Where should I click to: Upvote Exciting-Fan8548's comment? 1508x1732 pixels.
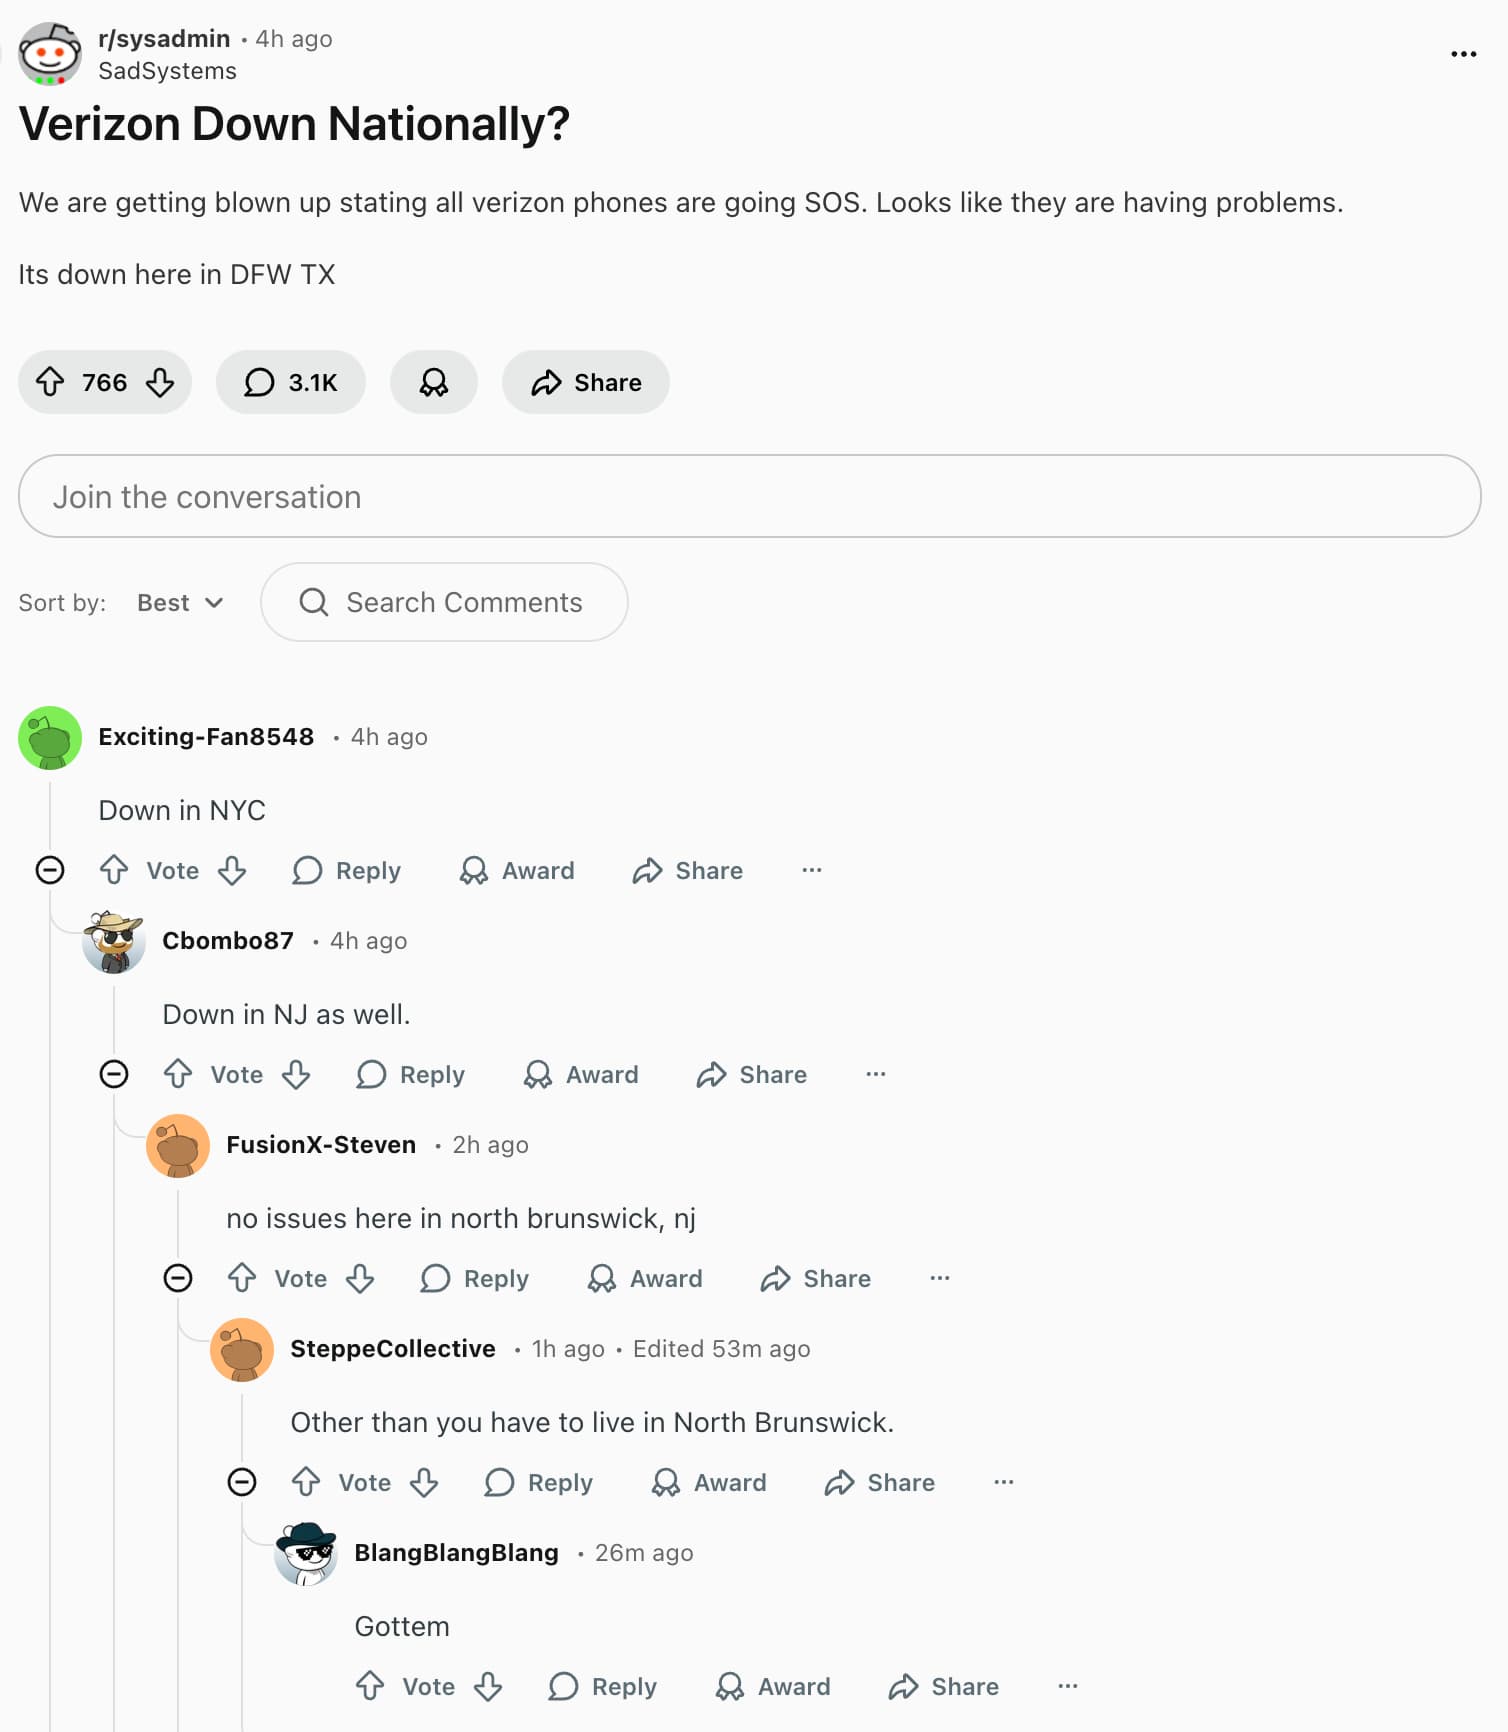114,870
